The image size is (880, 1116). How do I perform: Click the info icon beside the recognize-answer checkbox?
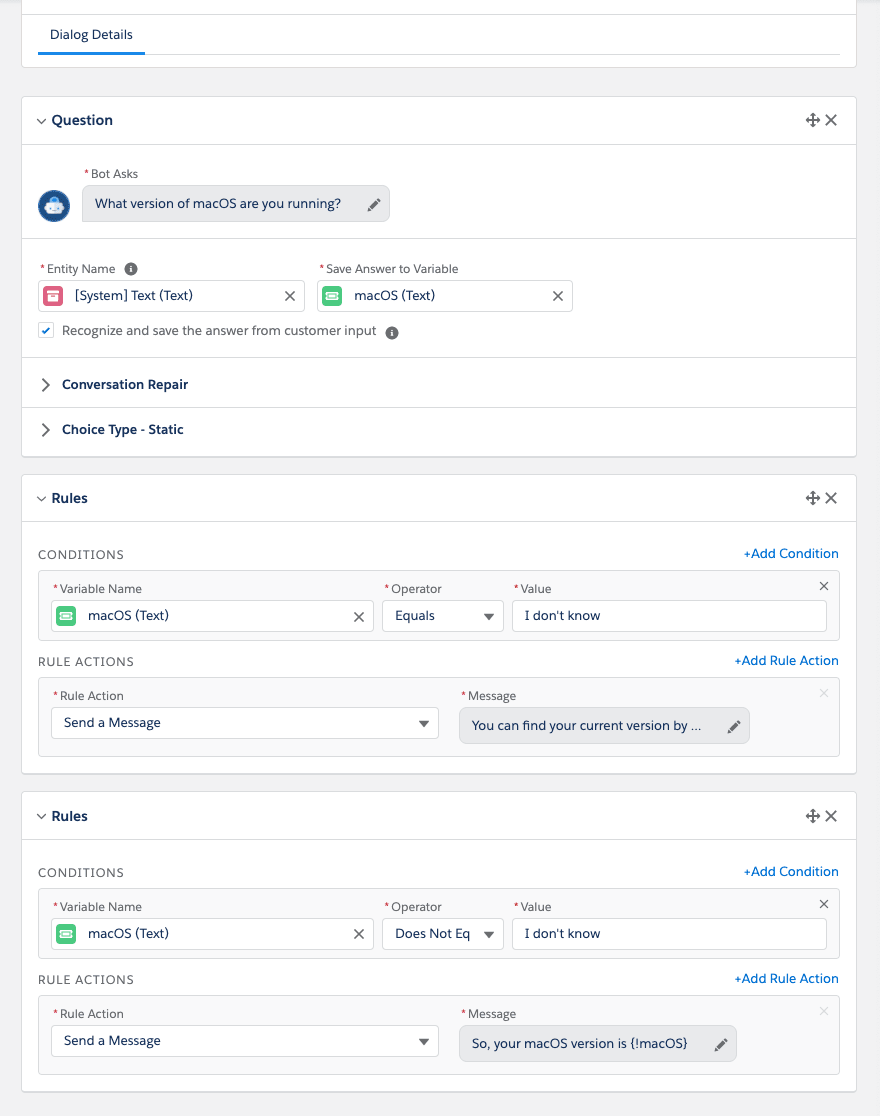392,332
